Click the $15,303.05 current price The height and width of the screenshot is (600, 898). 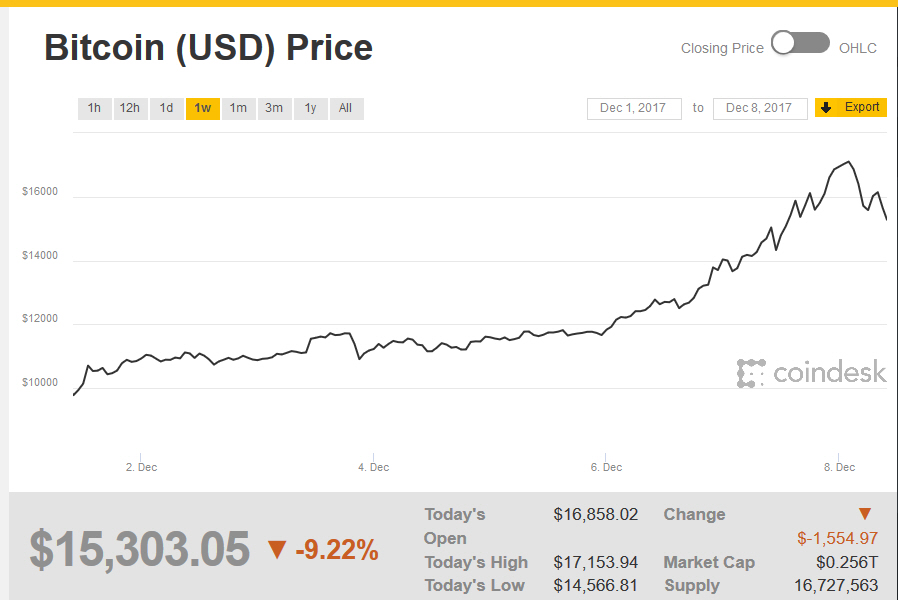[x=139, y=549]
